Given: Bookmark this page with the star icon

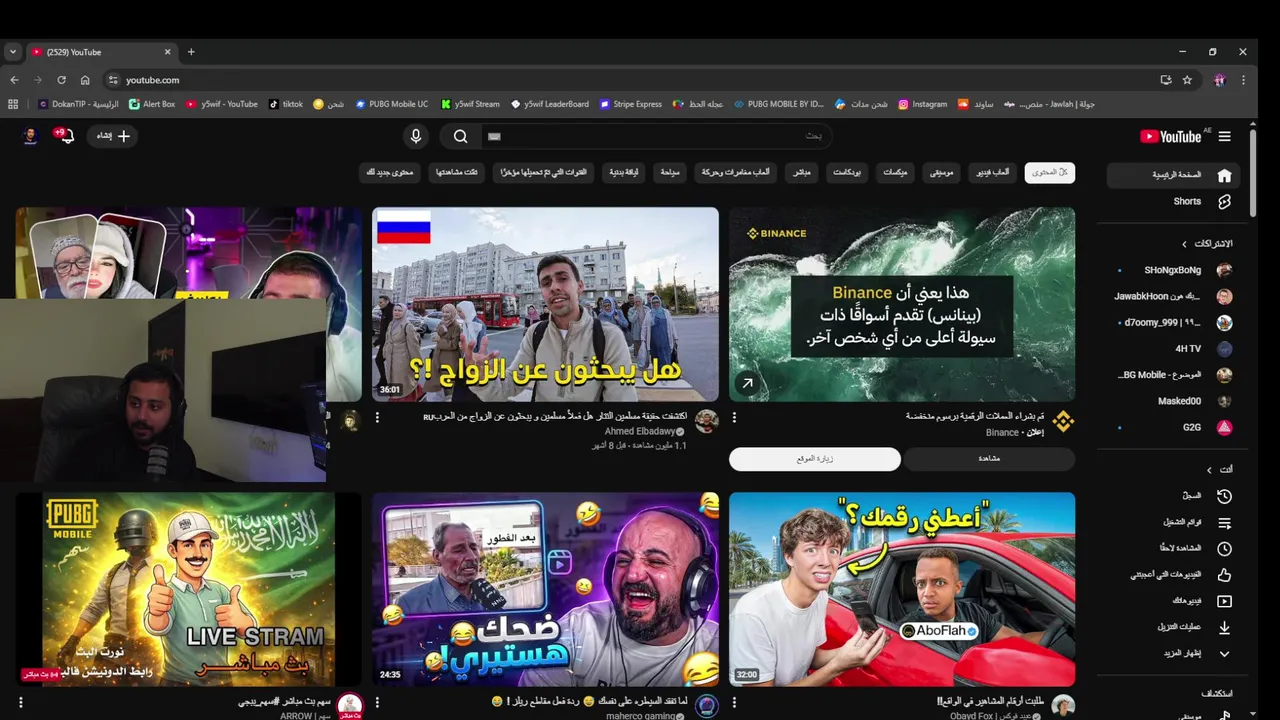Looking at the screenshot, I should tap(1187, 80).
